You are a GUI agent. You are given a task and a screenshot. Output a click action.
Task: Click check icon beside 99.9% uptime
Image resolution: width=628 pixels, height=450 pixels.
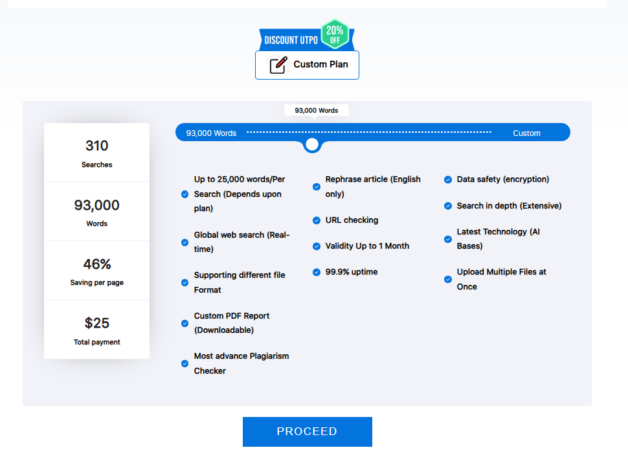[316, 272]
